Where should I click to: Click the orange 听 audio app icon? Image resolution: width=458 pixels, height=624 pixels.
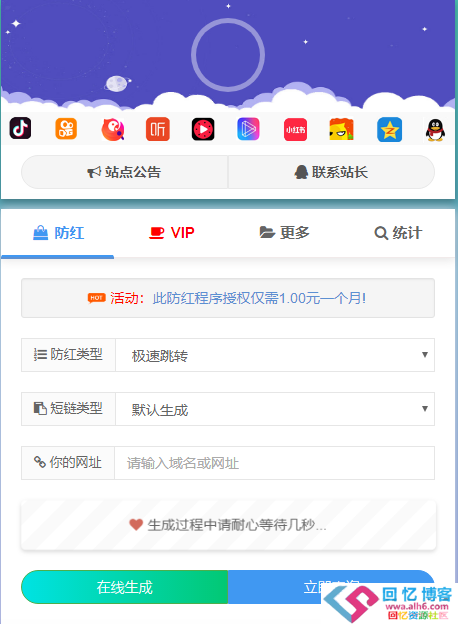point(158,129)
